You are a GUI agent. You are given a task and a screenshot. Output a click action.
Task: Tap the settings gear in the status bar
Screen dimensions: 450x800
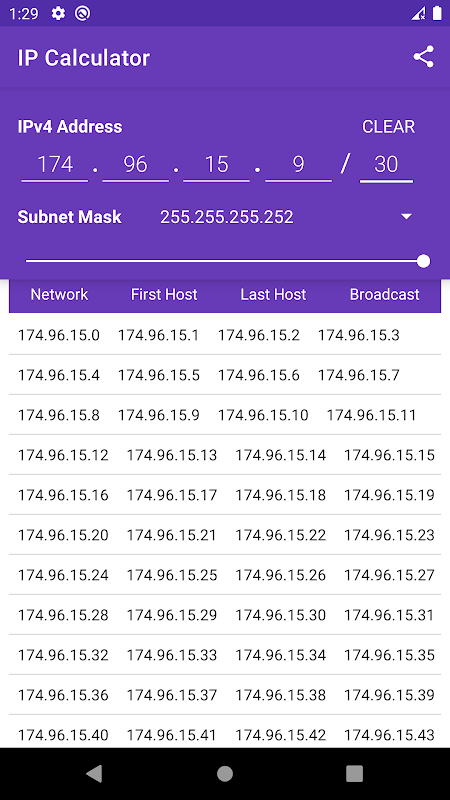pos(58,13)
